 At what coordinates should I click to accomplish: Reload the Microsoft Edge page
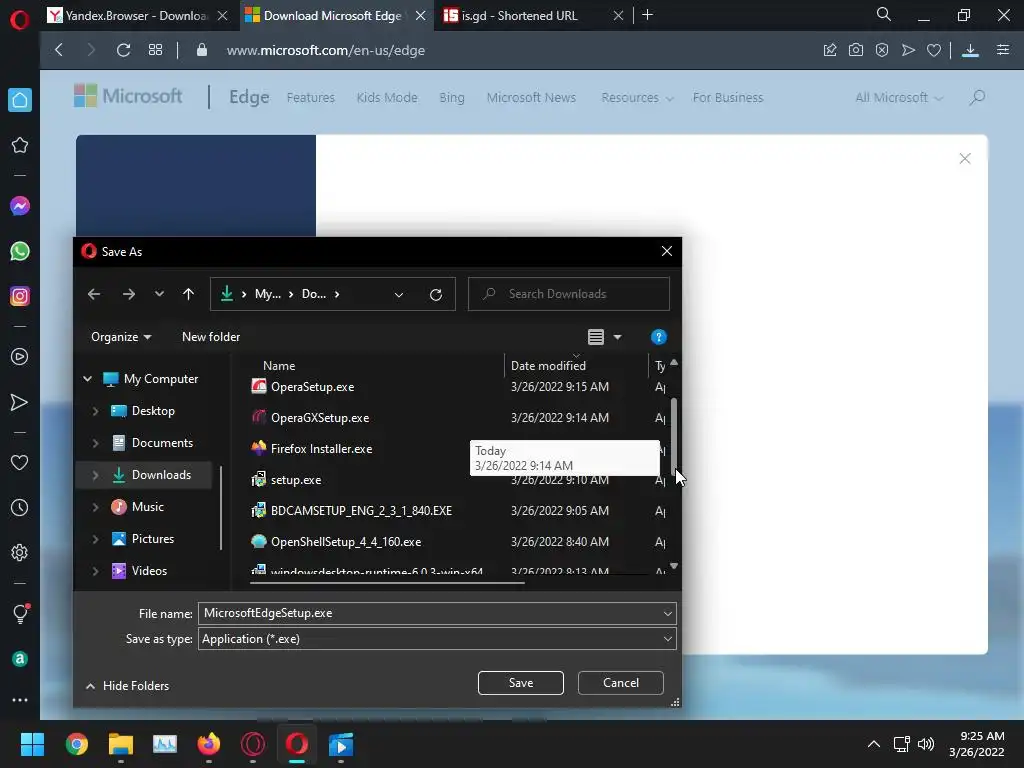pyautogui.click(x=123, y=50)
